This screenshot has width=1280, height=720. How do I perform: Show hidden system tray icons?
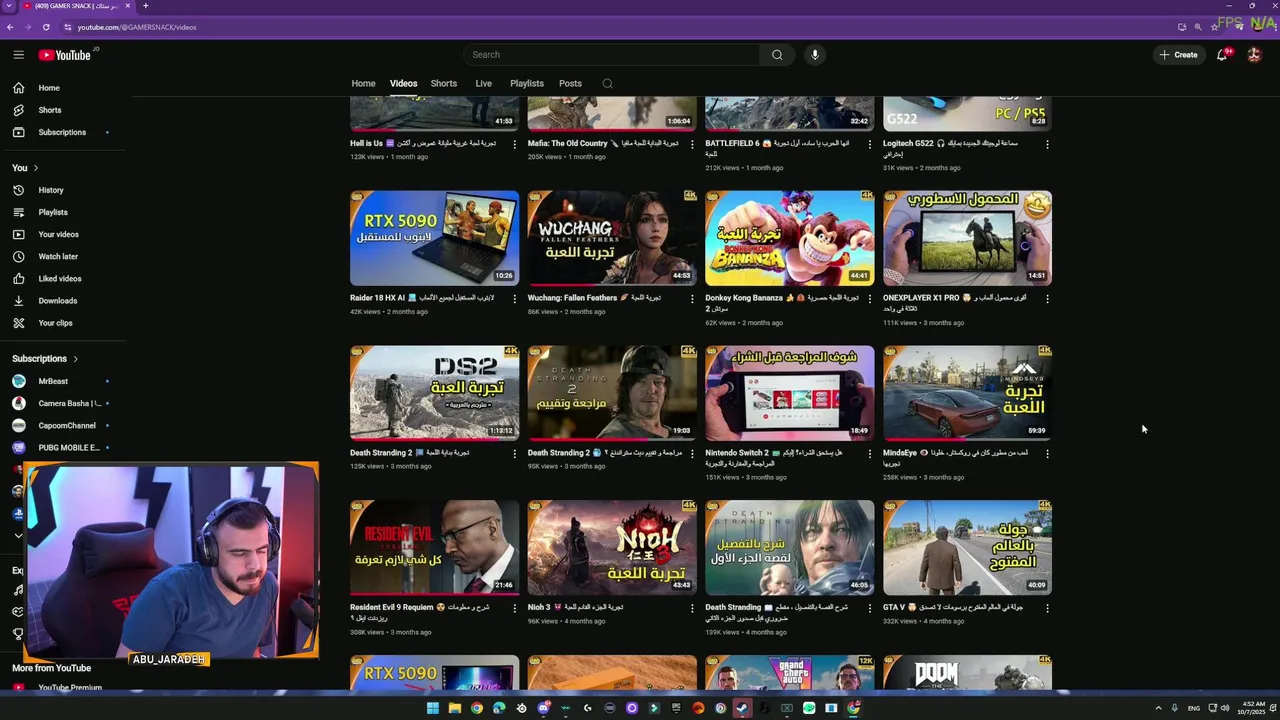point(1159,708)
